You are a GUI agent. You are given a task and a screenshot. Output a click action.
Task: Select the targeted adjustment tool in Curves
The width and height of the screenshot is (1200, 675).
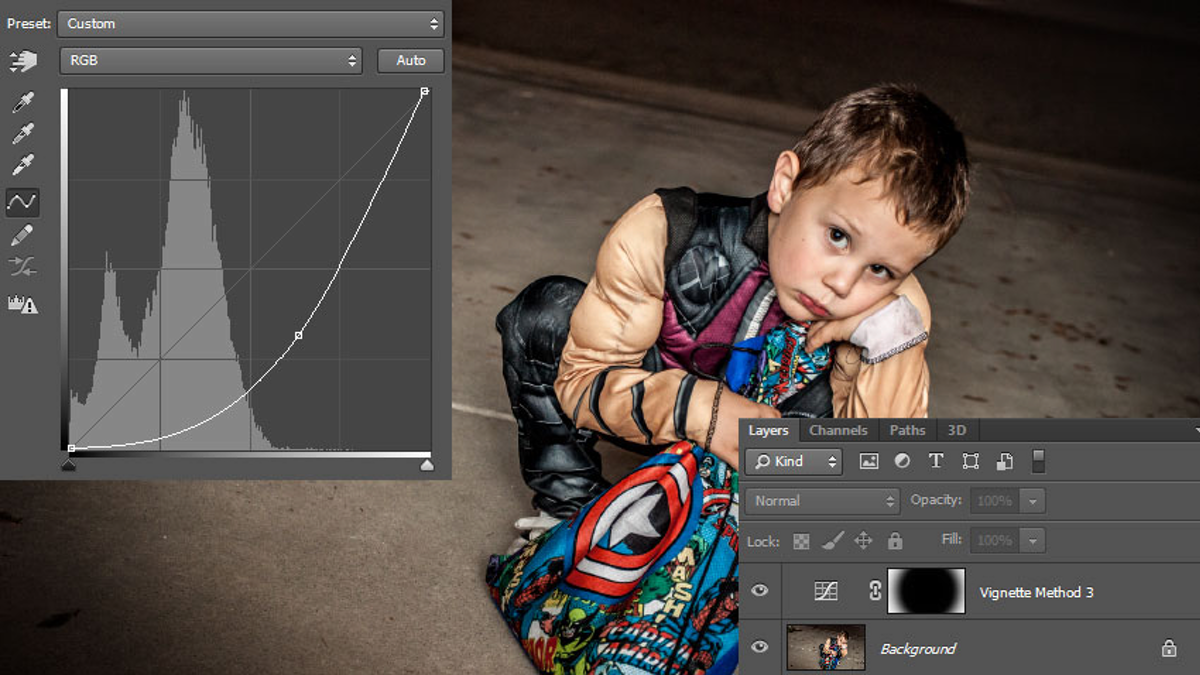coord(24,62)
